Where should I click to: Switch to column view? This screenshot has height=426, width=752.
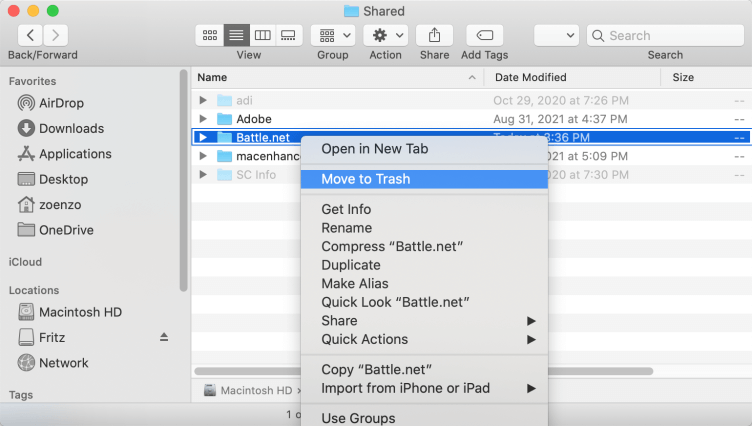262,35
